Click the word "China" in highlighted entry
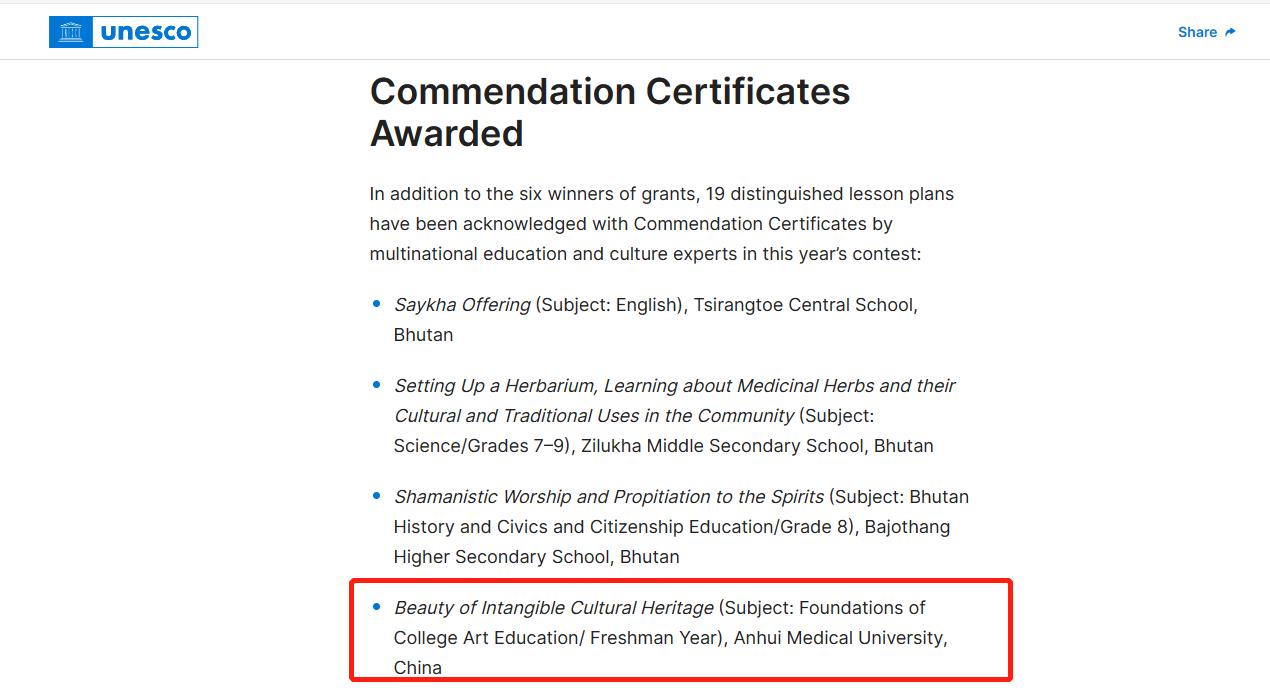 pyautogui.click(x=417, y=668)
